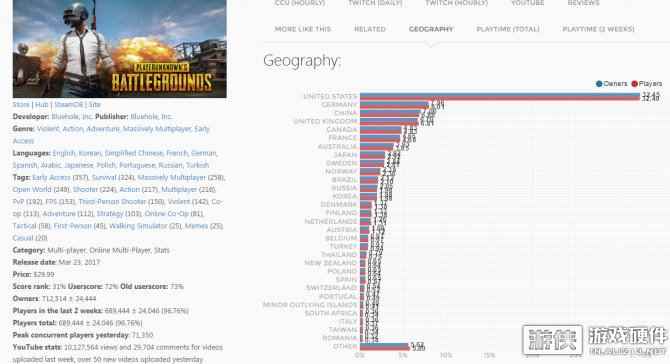This screenshot has height=364, width=670.
Task: Click the Battlegrounds game cover image
Action: tap(120, 49)
